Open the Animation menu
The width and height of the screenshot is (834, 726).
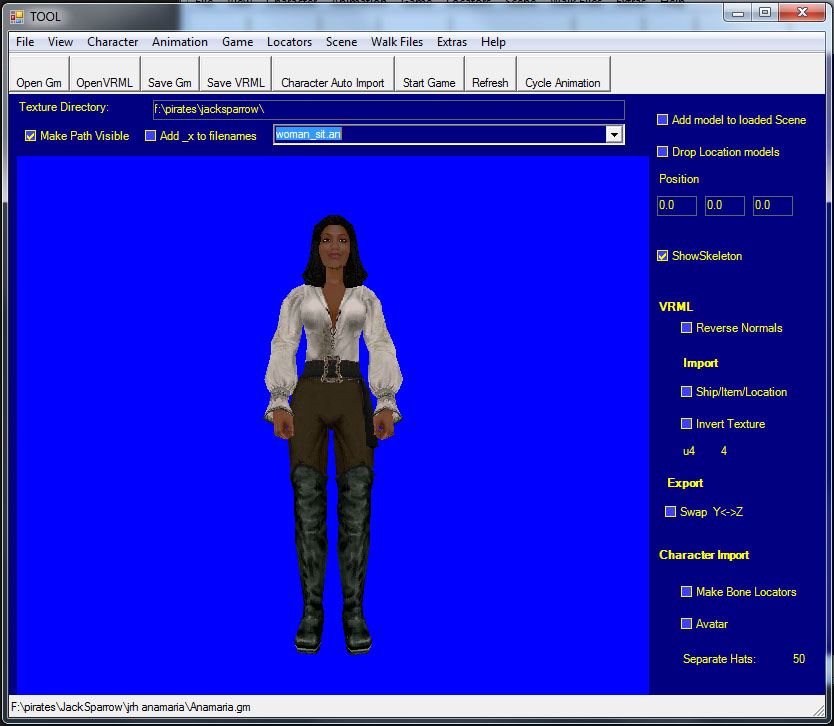point(180,42)
